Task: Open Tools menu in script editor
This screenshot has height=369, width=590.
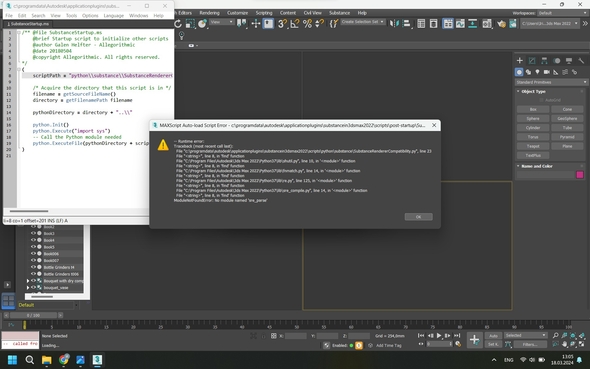Action: point(71,15)
